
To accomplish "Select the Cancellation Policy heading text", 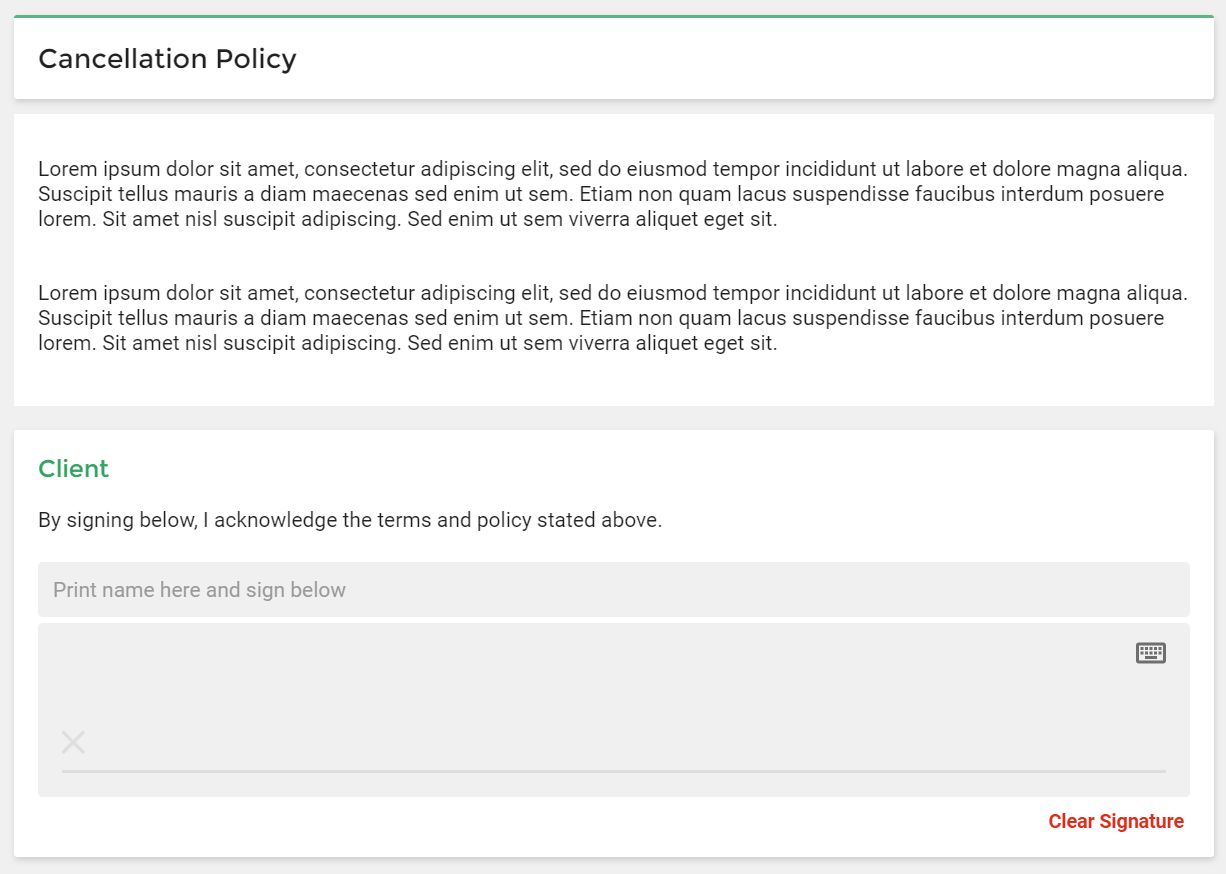I will point(167,59).
